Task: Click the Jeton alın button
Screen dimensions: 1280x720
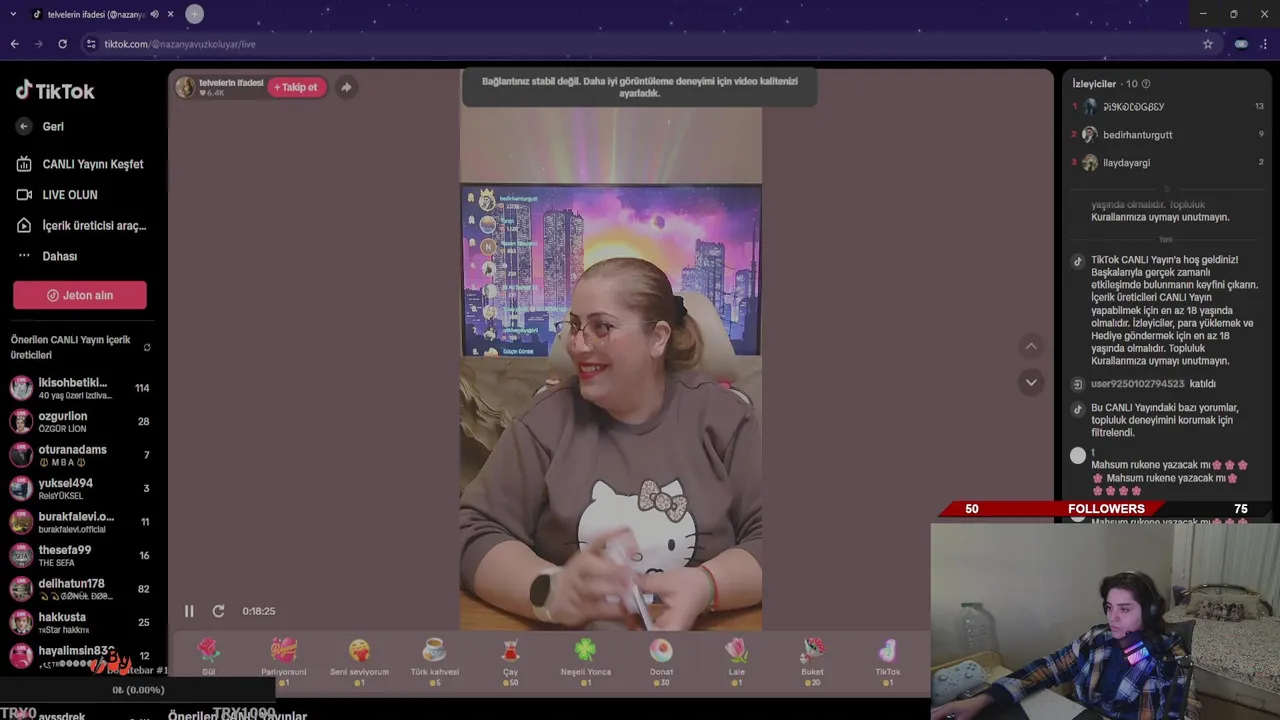Action: click(80, 295)
